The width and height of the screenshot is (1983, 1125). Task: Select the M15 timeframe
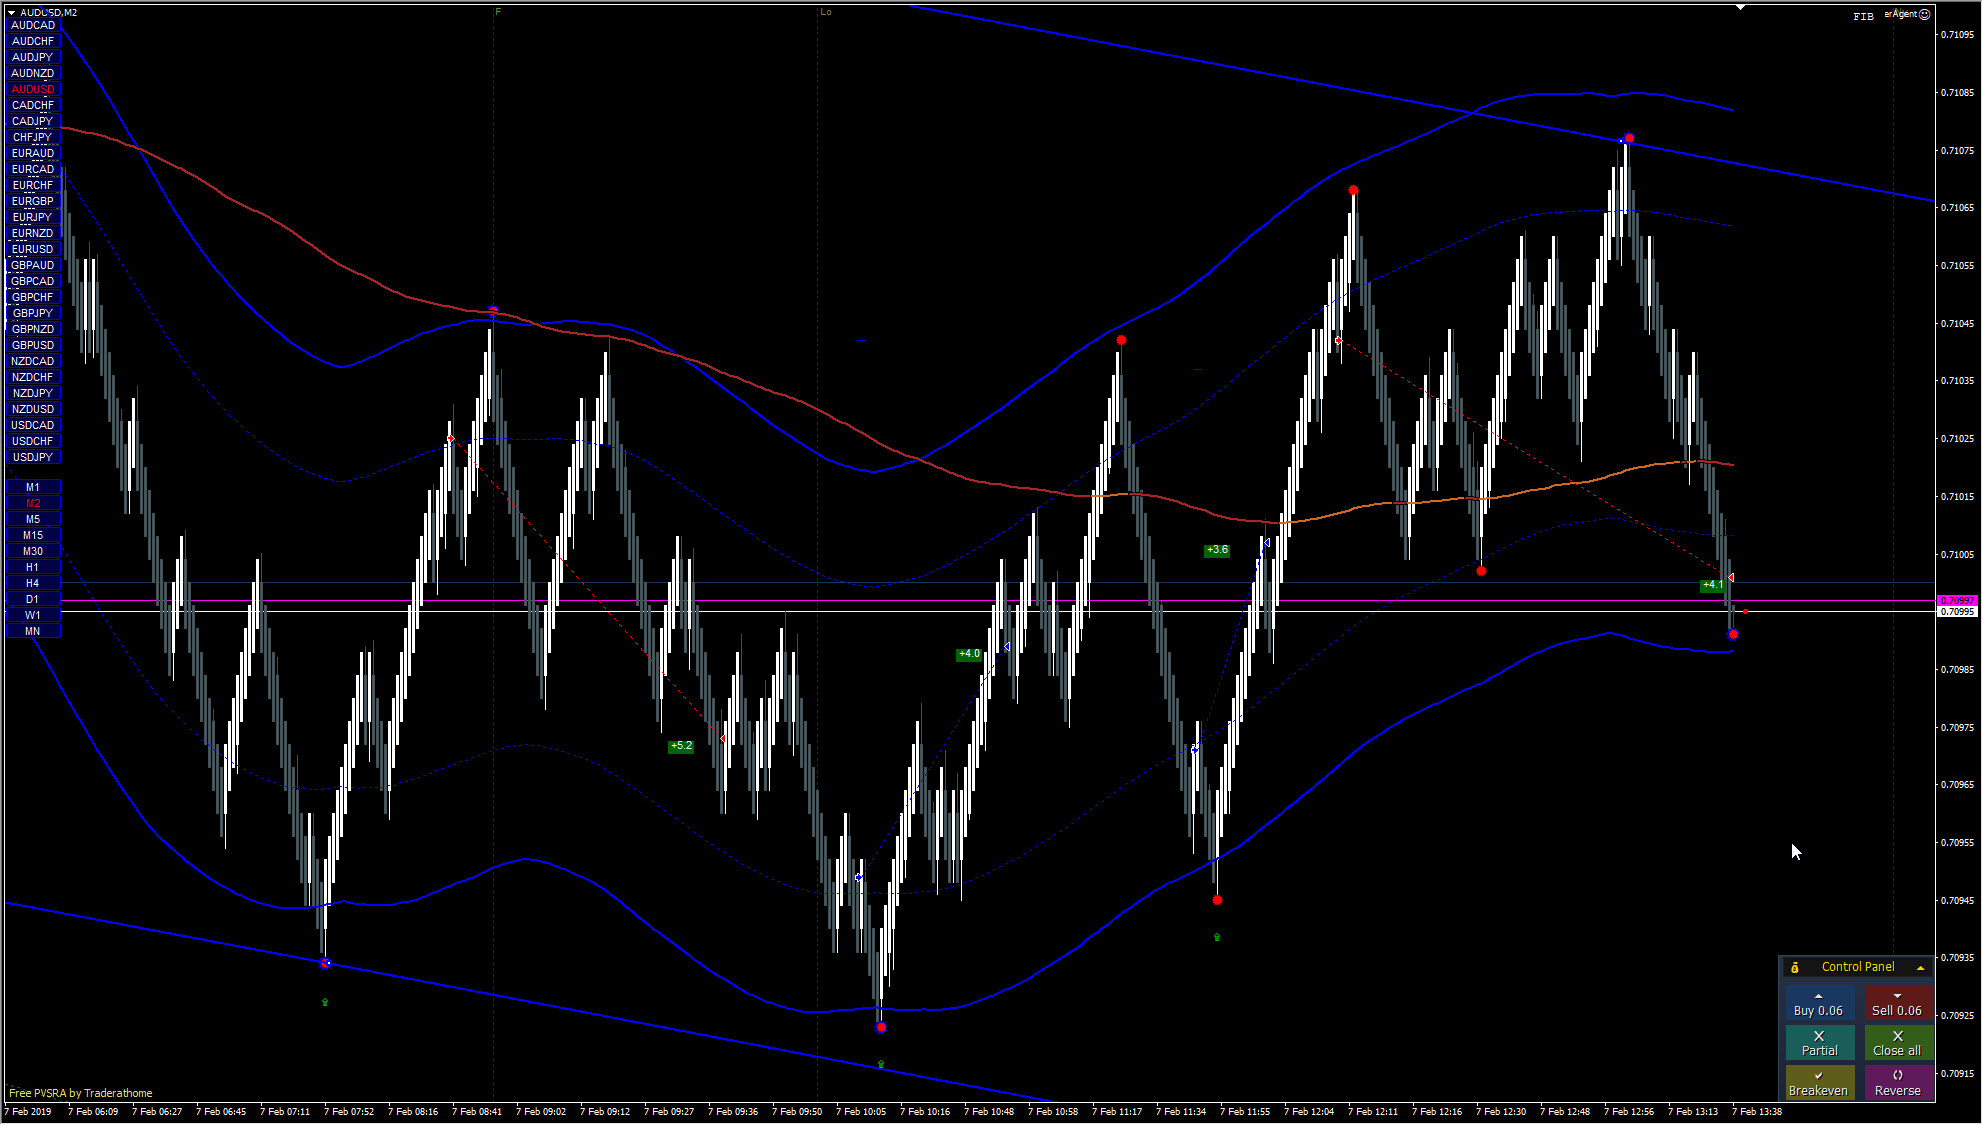click(33, 535)
